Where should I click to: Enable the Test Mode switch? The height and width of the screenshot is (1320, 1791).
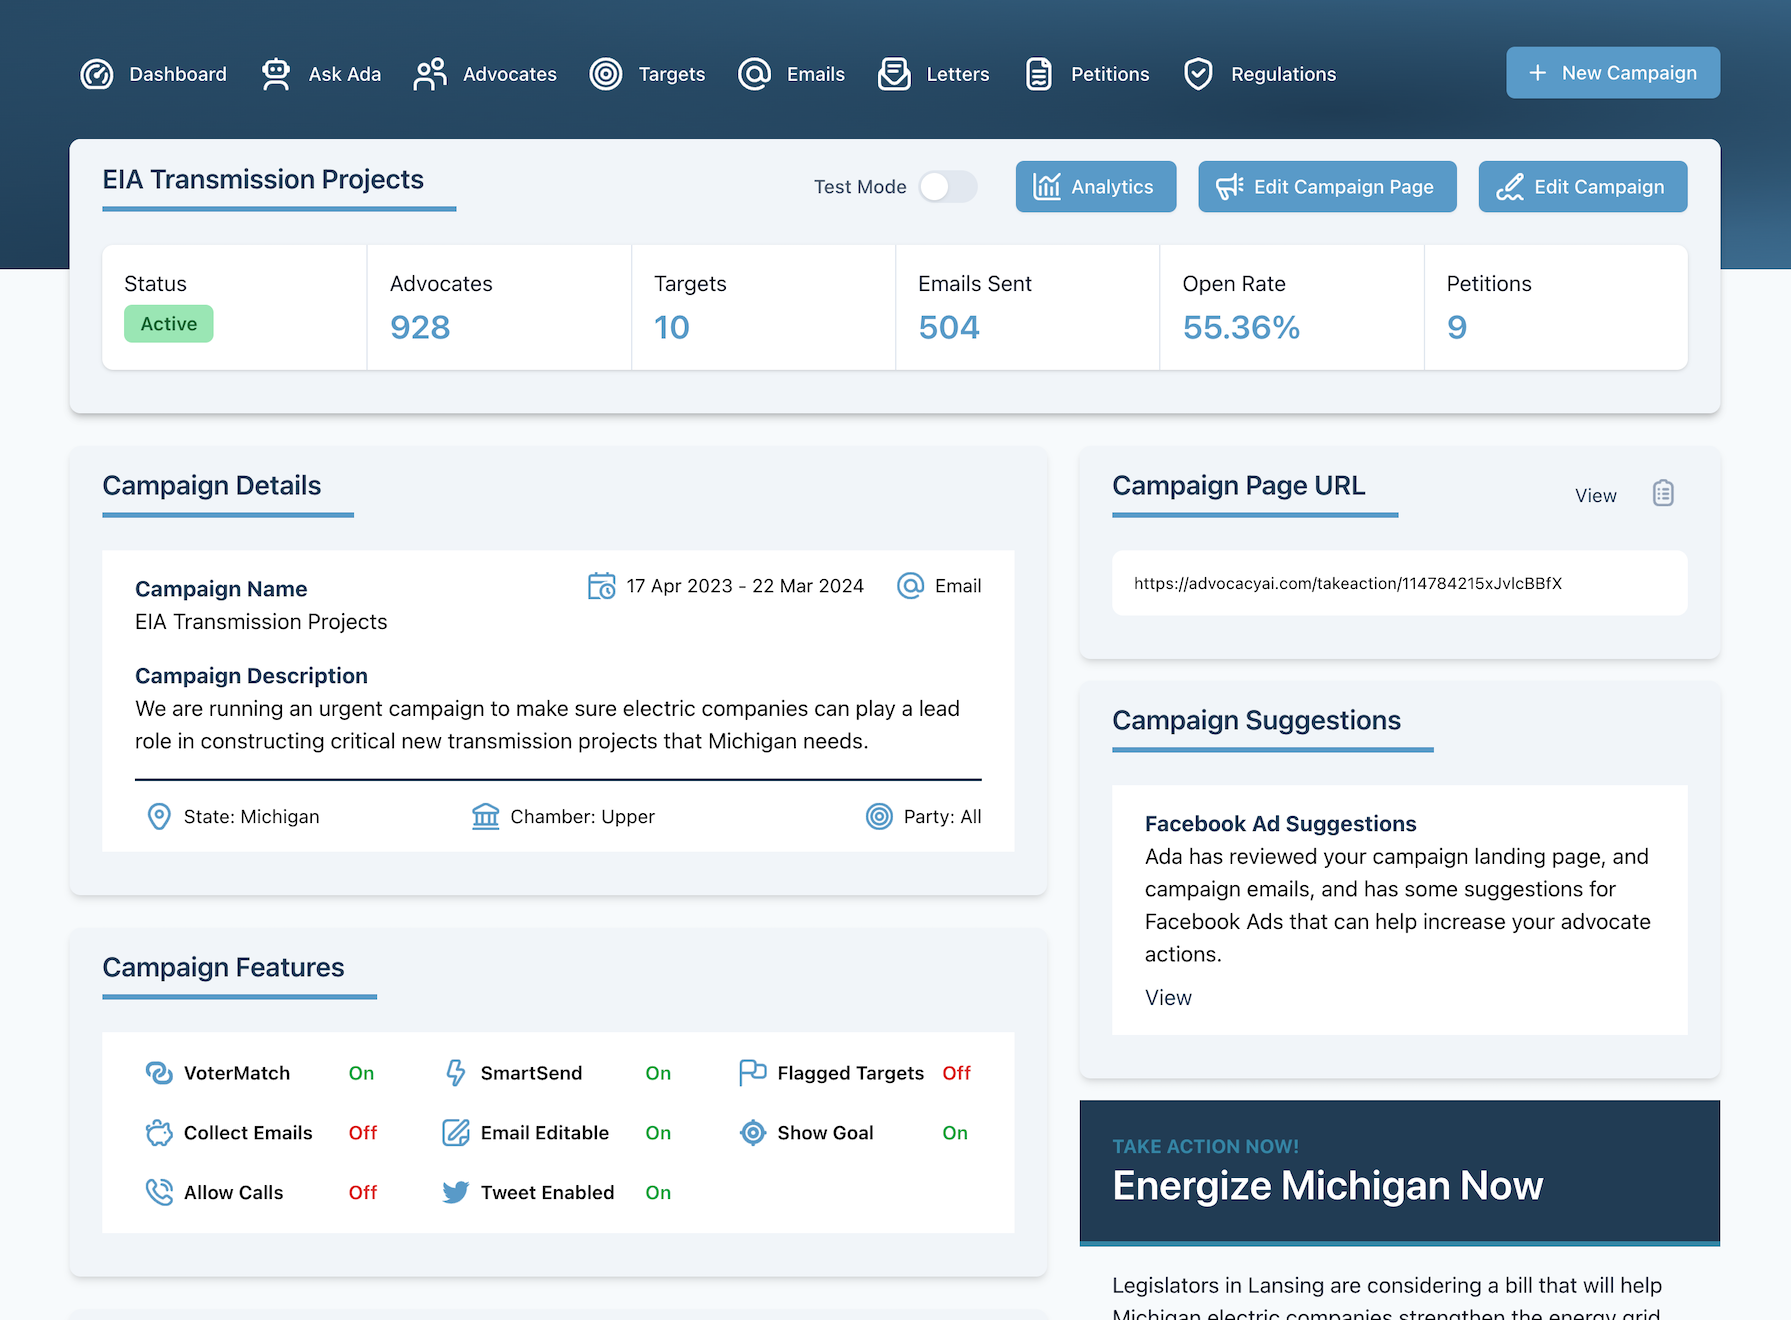[947, 187]
